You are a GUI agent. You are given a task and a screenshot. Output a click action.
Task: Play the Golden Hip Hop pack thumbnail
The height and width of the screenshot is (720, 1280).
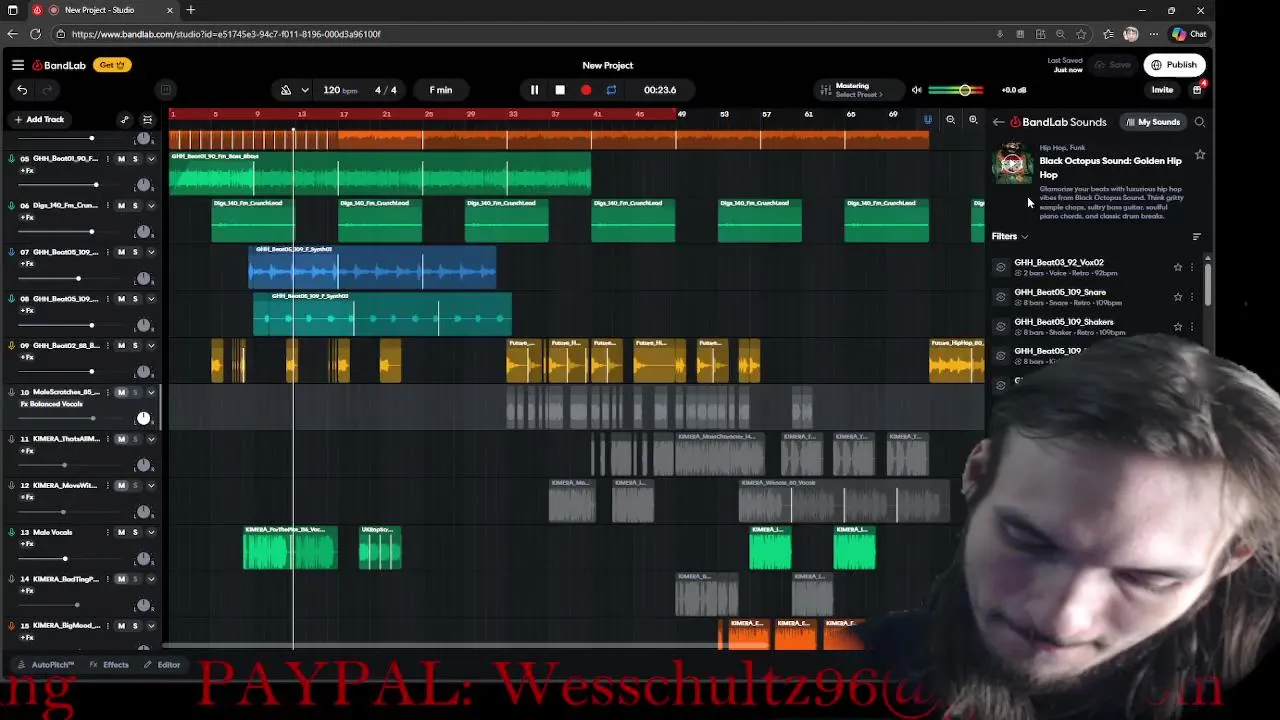pyautogui.click(x=1012, y=163)
